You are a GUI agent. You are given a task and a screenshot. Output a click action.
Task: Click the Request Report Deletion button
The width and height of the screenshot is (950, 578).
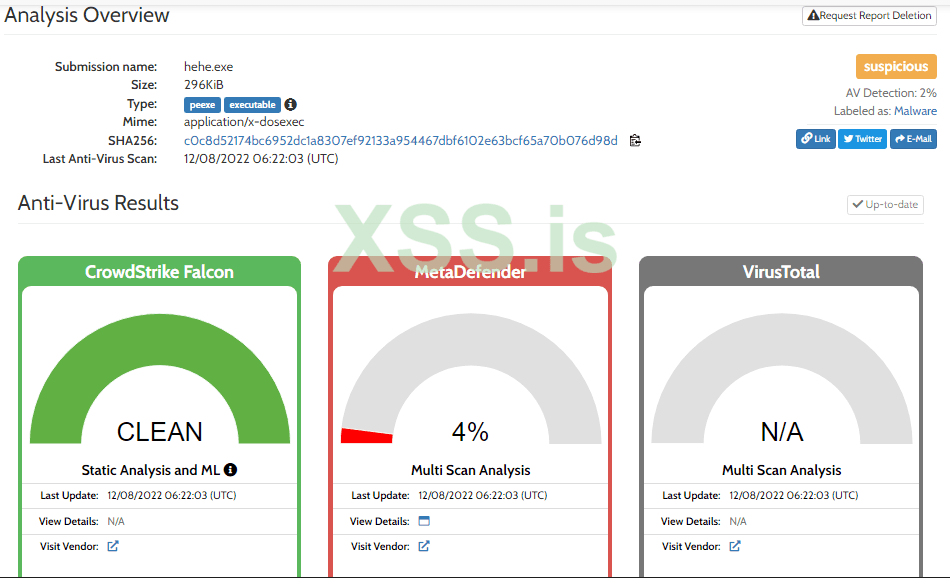click(x=869, y=16)
